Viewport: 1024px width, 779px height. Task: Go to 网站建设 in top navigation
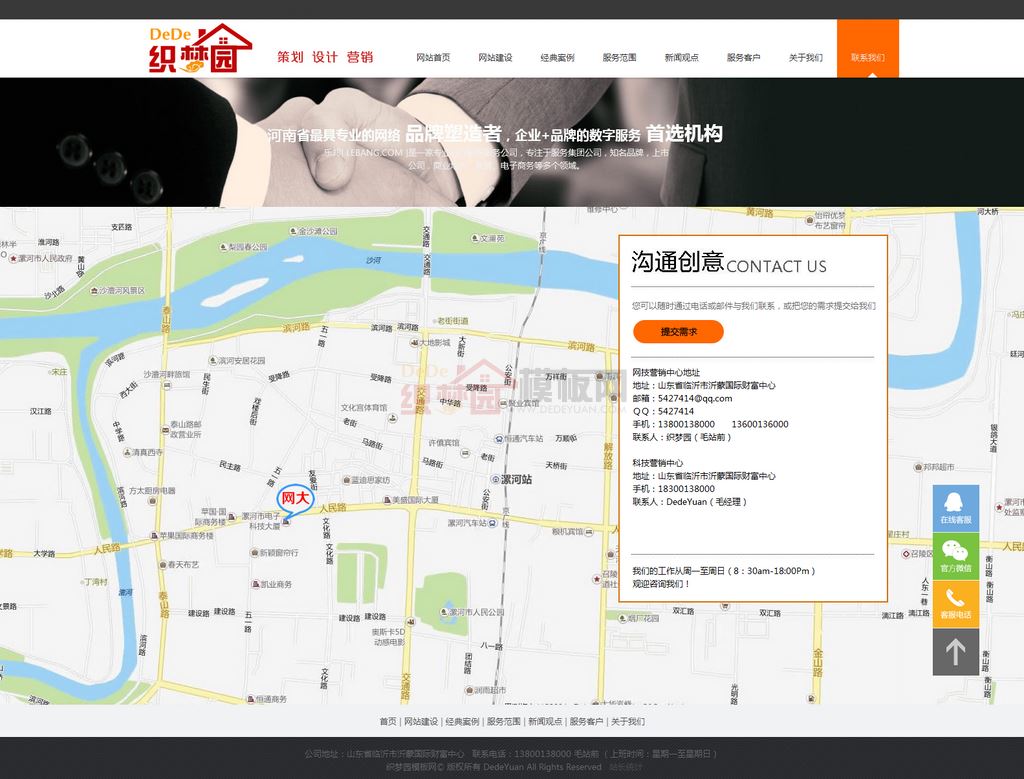(x=495, y=58)
